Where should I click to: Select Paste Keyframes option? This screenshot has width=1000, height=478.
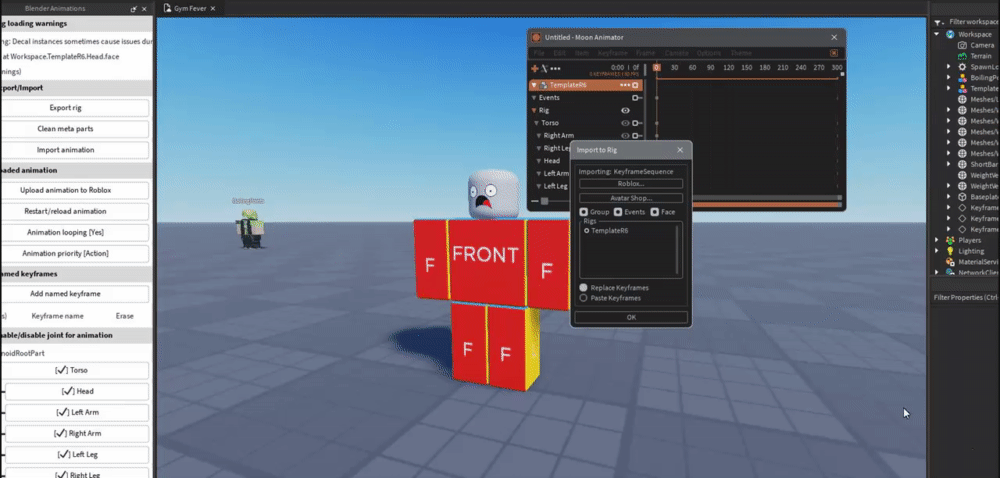click(584, 298)
